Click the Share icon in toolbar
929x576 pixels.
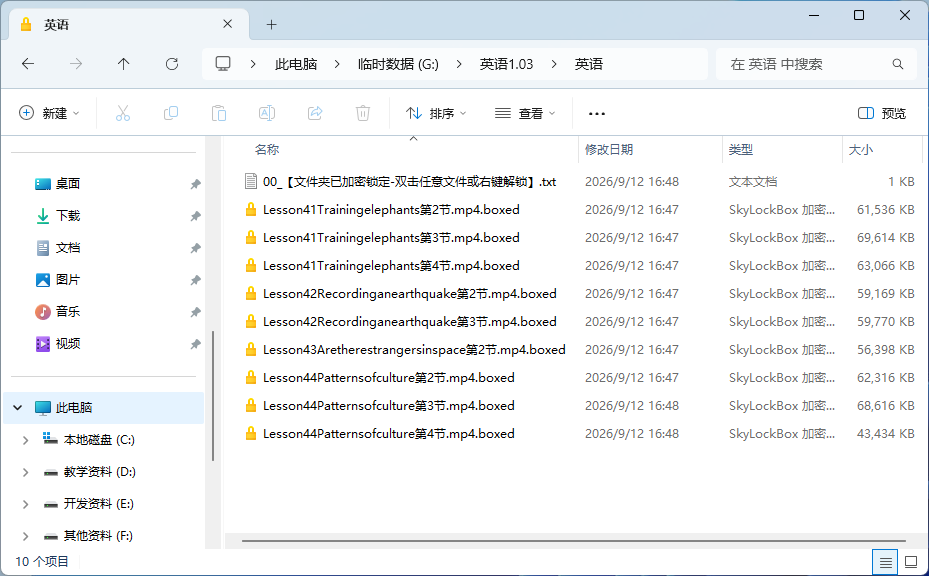[x=315, y=113]
